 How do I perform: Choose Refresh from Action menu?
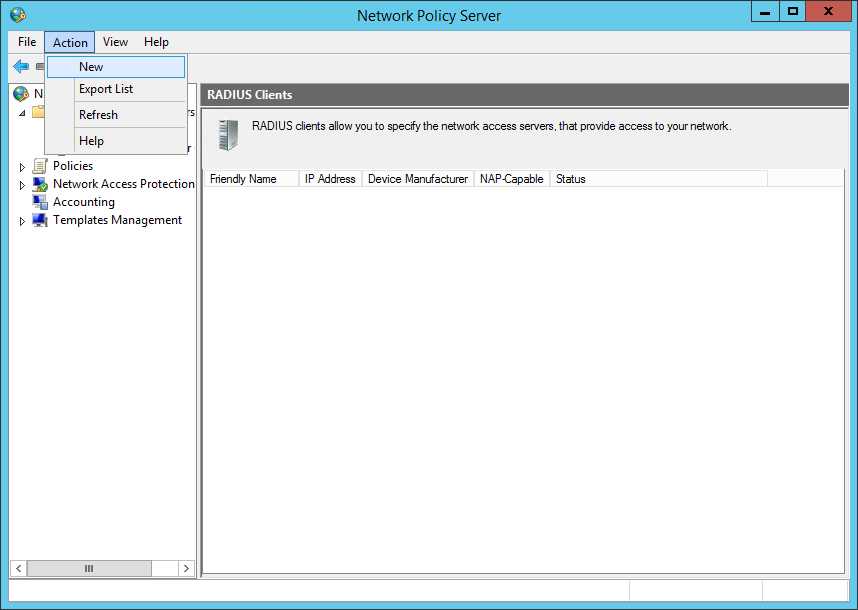click(116, 115)
